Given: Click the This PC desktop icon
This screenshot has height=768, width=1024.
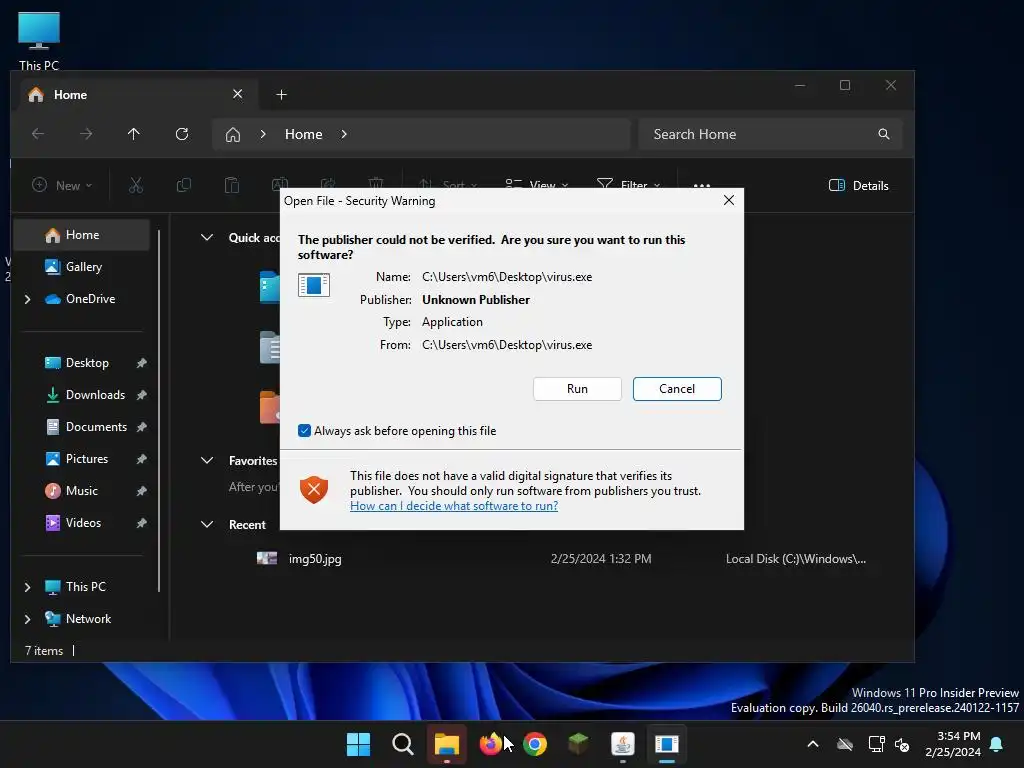Looking at the screenshot, I should tap(39, 40).
